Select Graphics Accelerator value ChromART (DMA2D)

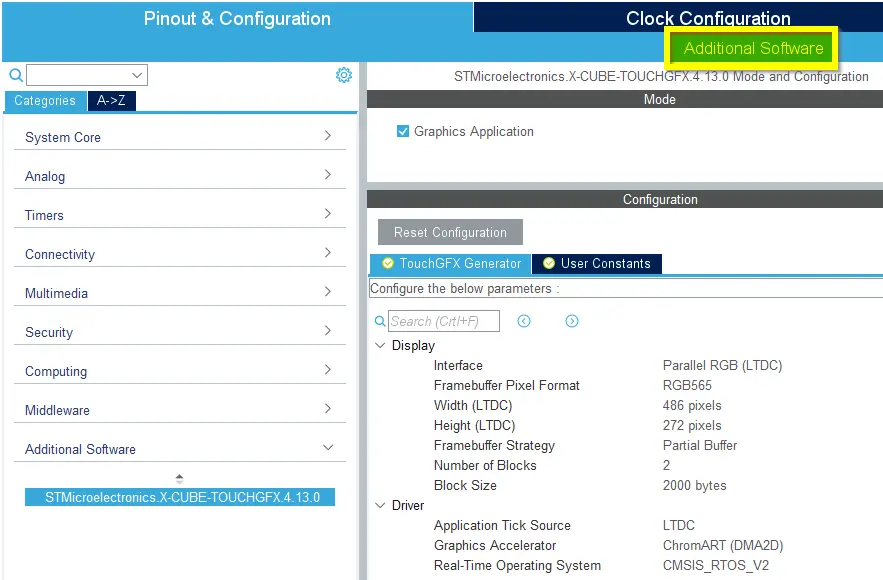[x=723, y=545]
